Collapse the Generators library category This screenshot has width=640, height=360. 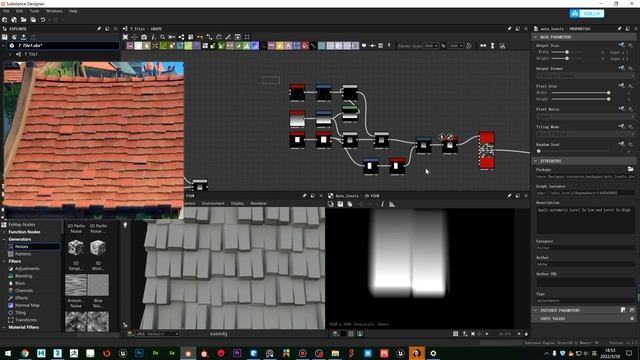4,239
